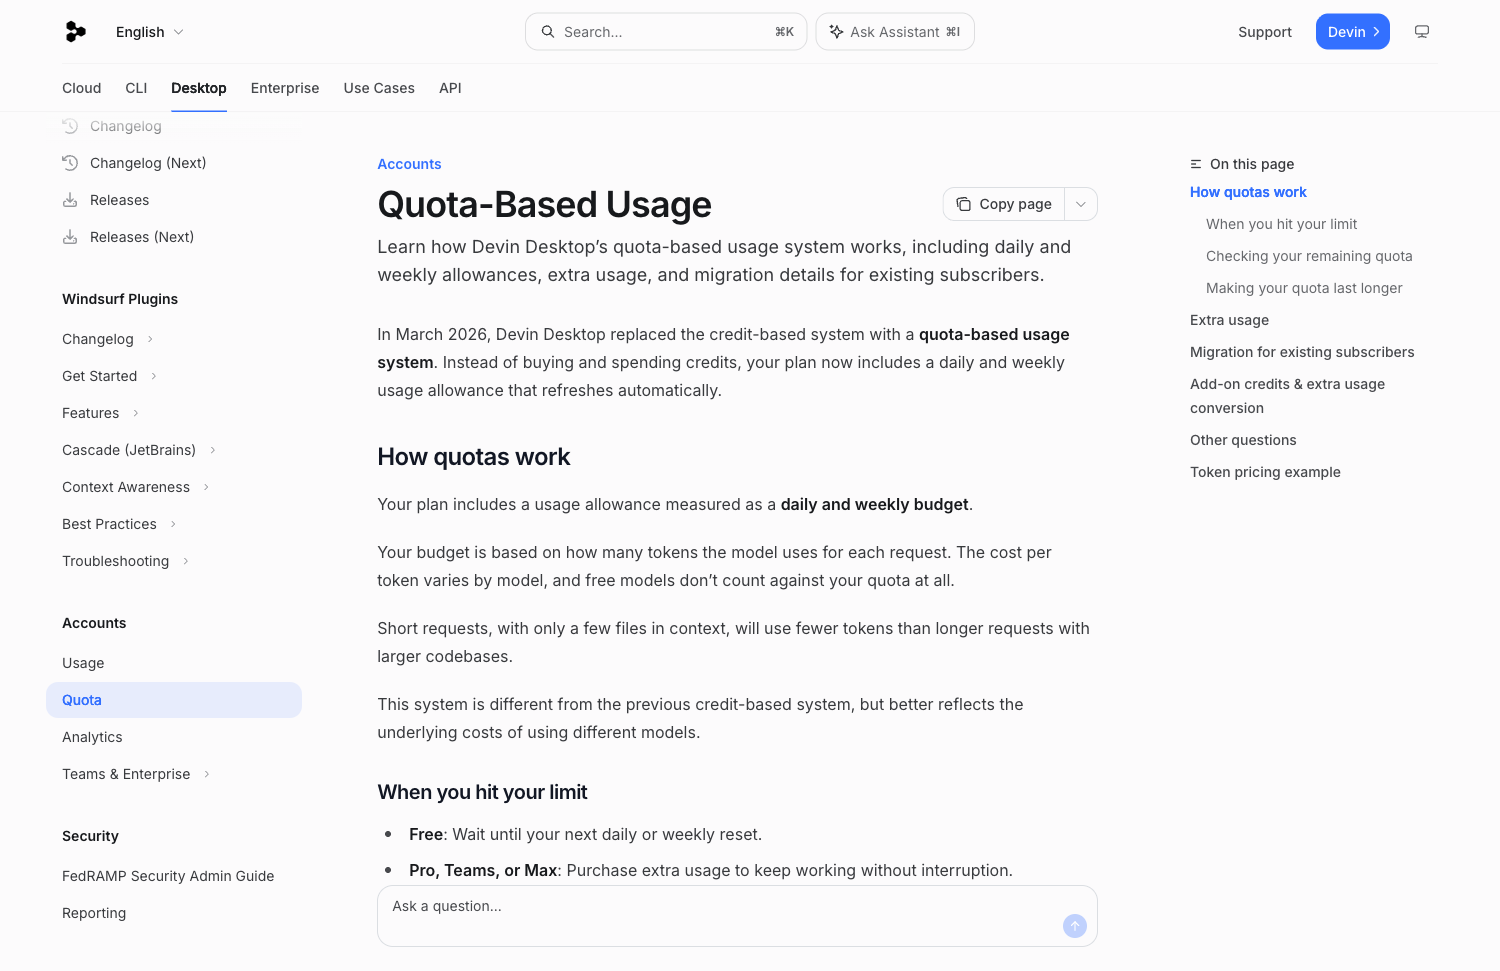Switch to the CLI tab
Viewport: 1500px width, 971px height.
point(136,88)
